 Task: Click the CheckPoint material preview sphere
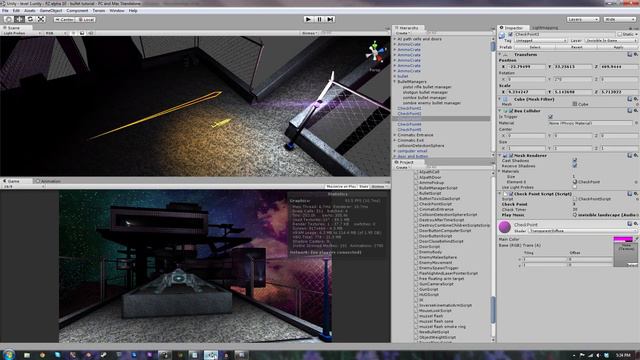505,227
